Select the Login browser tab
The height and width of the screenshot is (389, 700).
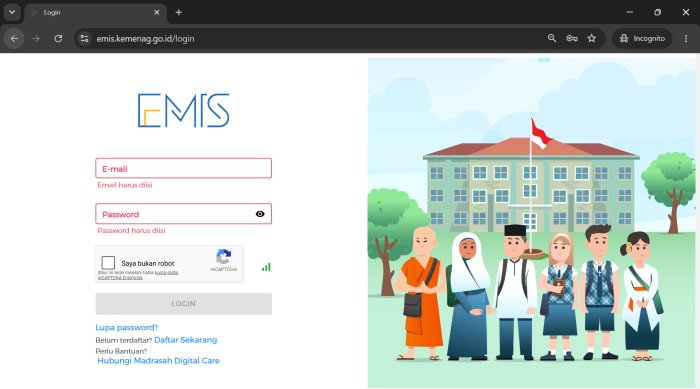click(96, 13)
